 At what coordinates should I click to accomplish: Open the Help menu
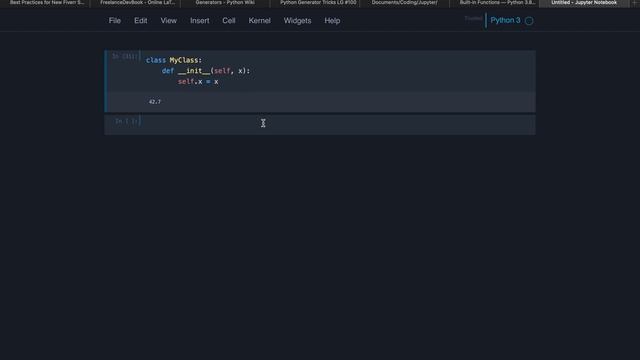[x=332, y=20]
